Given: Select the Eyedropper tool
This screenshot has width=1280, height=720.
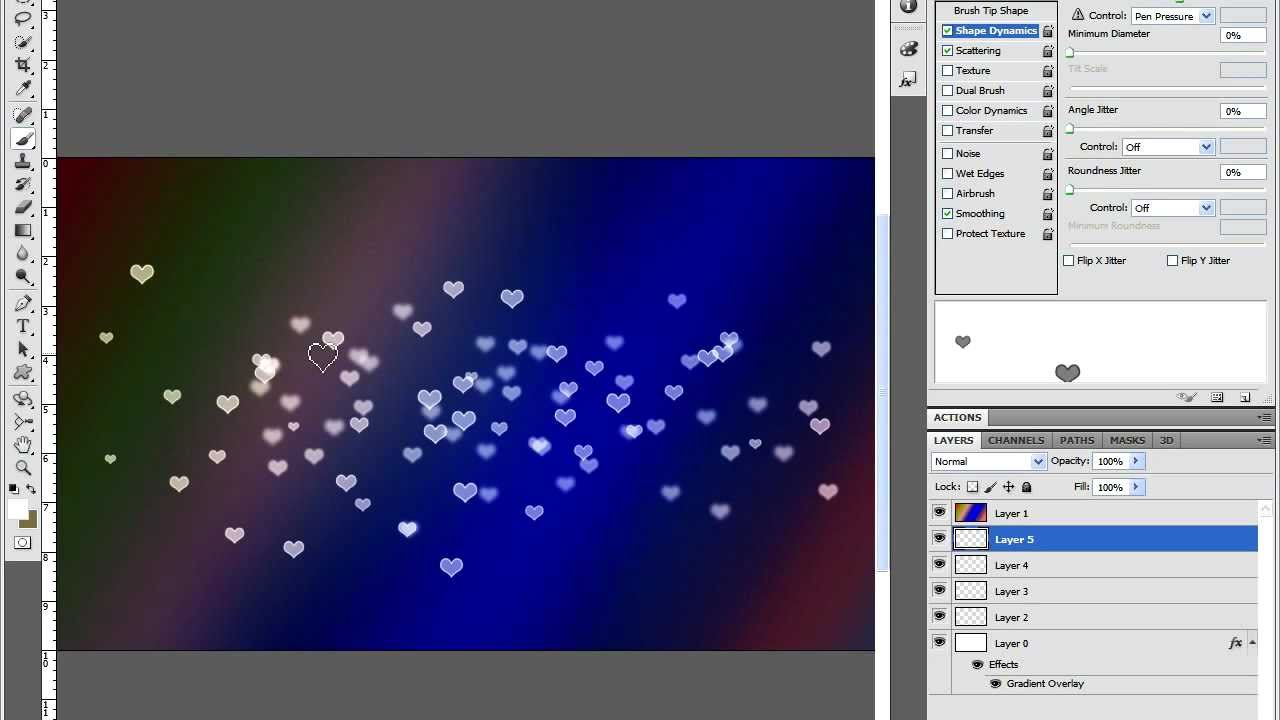Looking at the screenshot, I should (22, 89).
